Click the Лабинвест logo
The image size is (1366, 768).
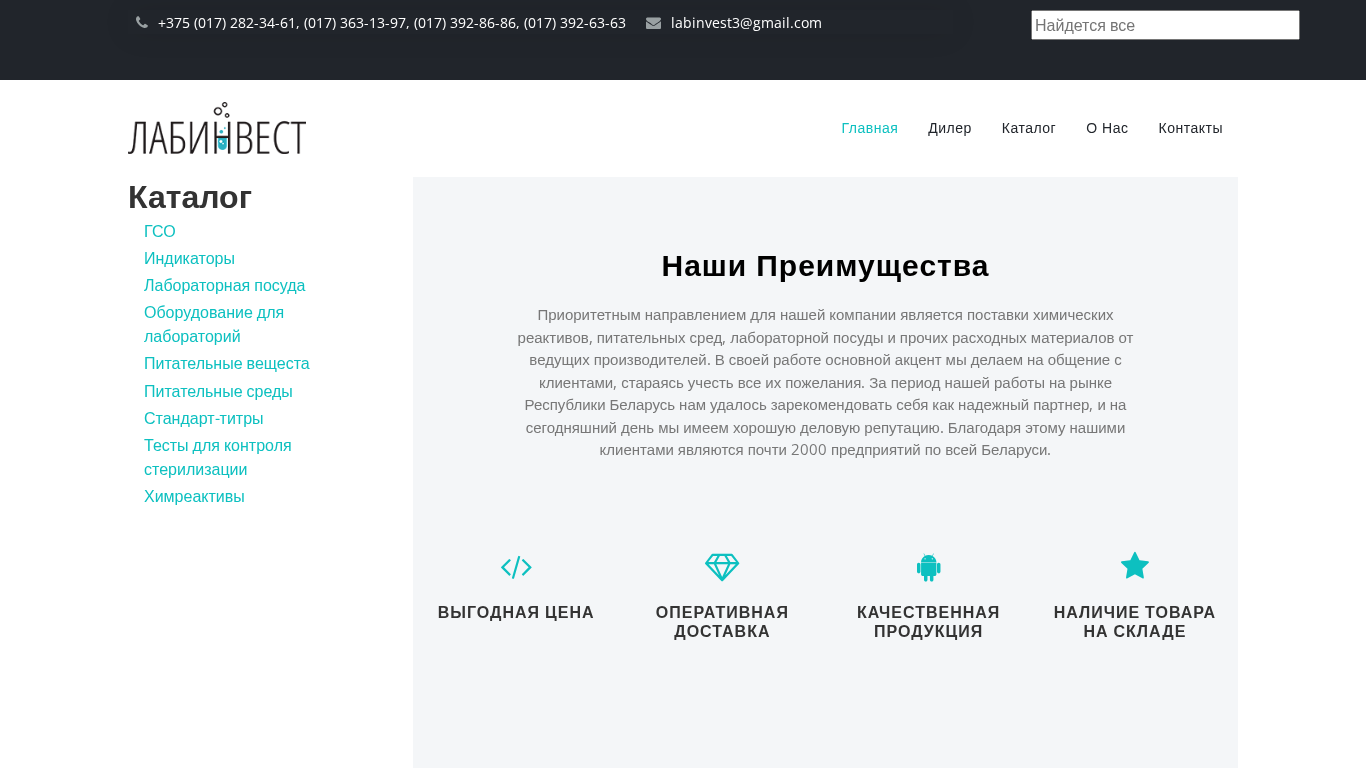[x=217, y=128]
